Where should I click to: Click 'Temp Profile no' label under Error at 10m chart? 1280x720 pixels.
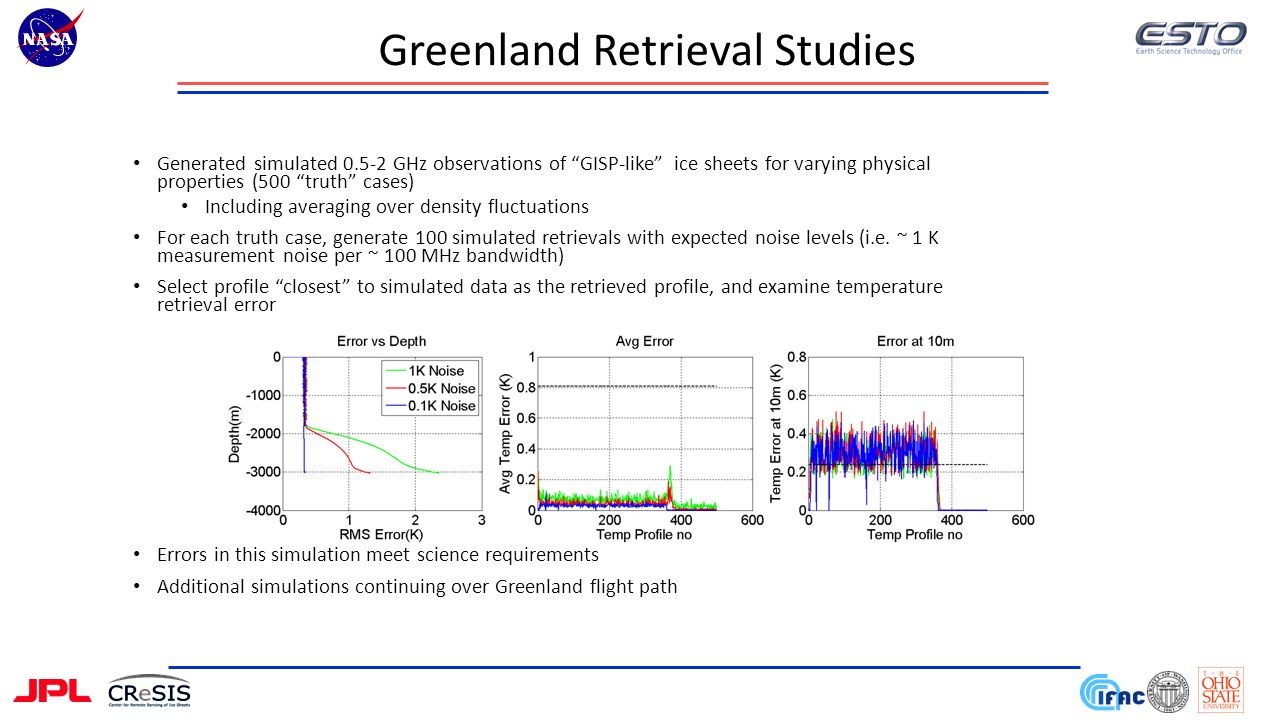915,534
